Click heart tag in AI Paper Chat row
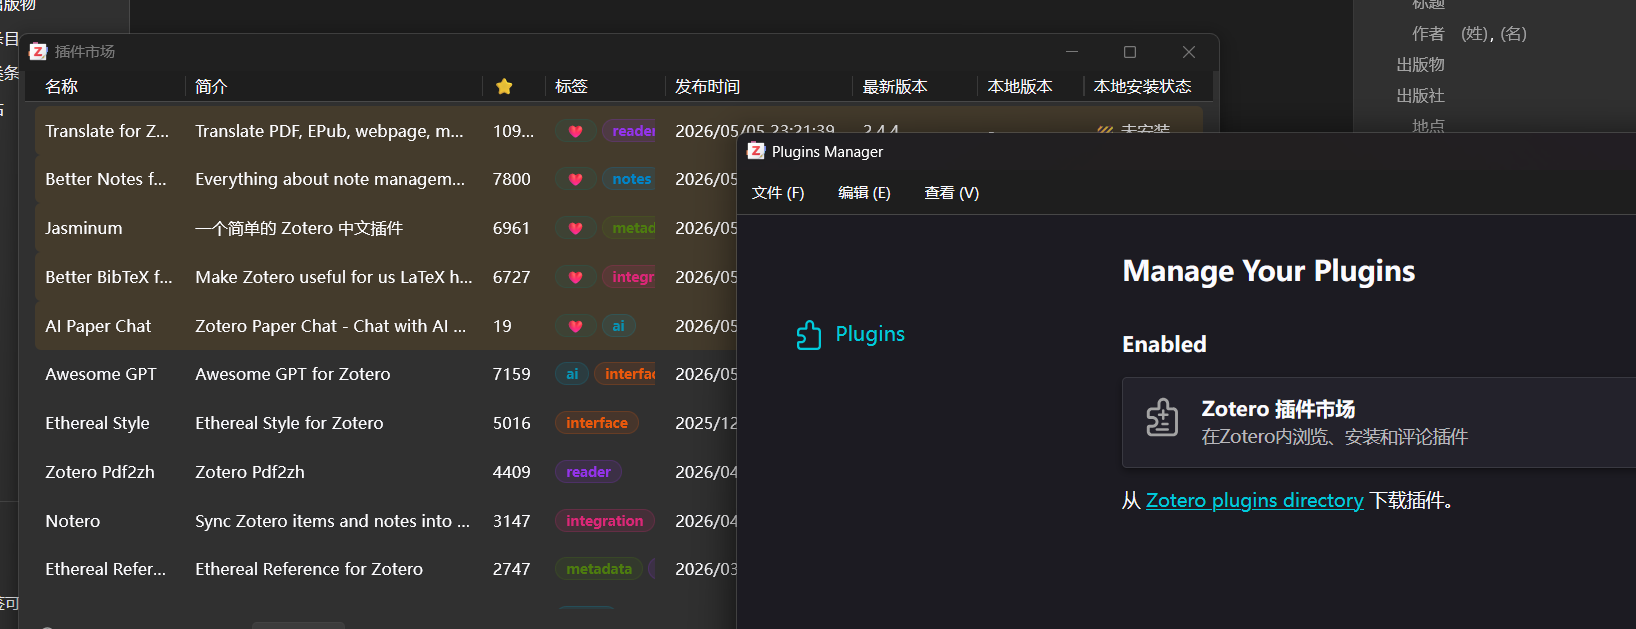This screenshot has height=629, width=1636. (575, 326)
